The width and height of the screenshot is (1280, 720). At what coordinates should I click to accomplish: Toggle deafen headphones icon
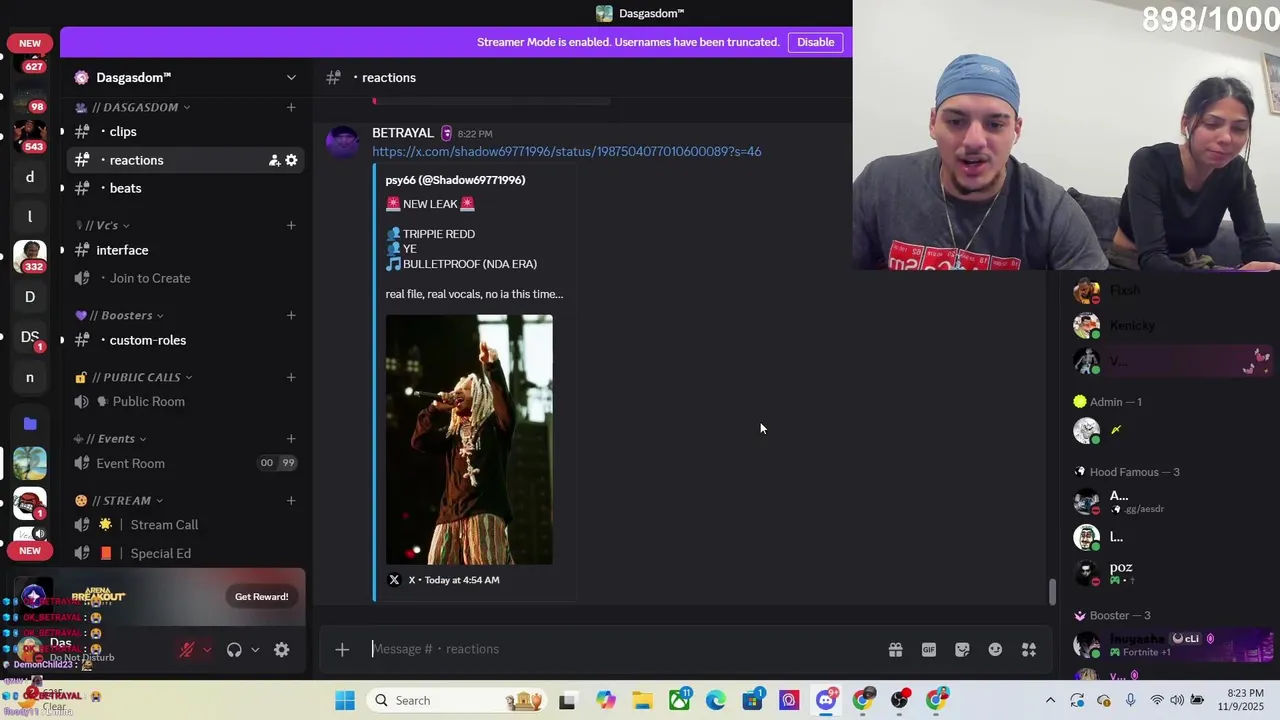pyautogui.click(x=234, y=649)
